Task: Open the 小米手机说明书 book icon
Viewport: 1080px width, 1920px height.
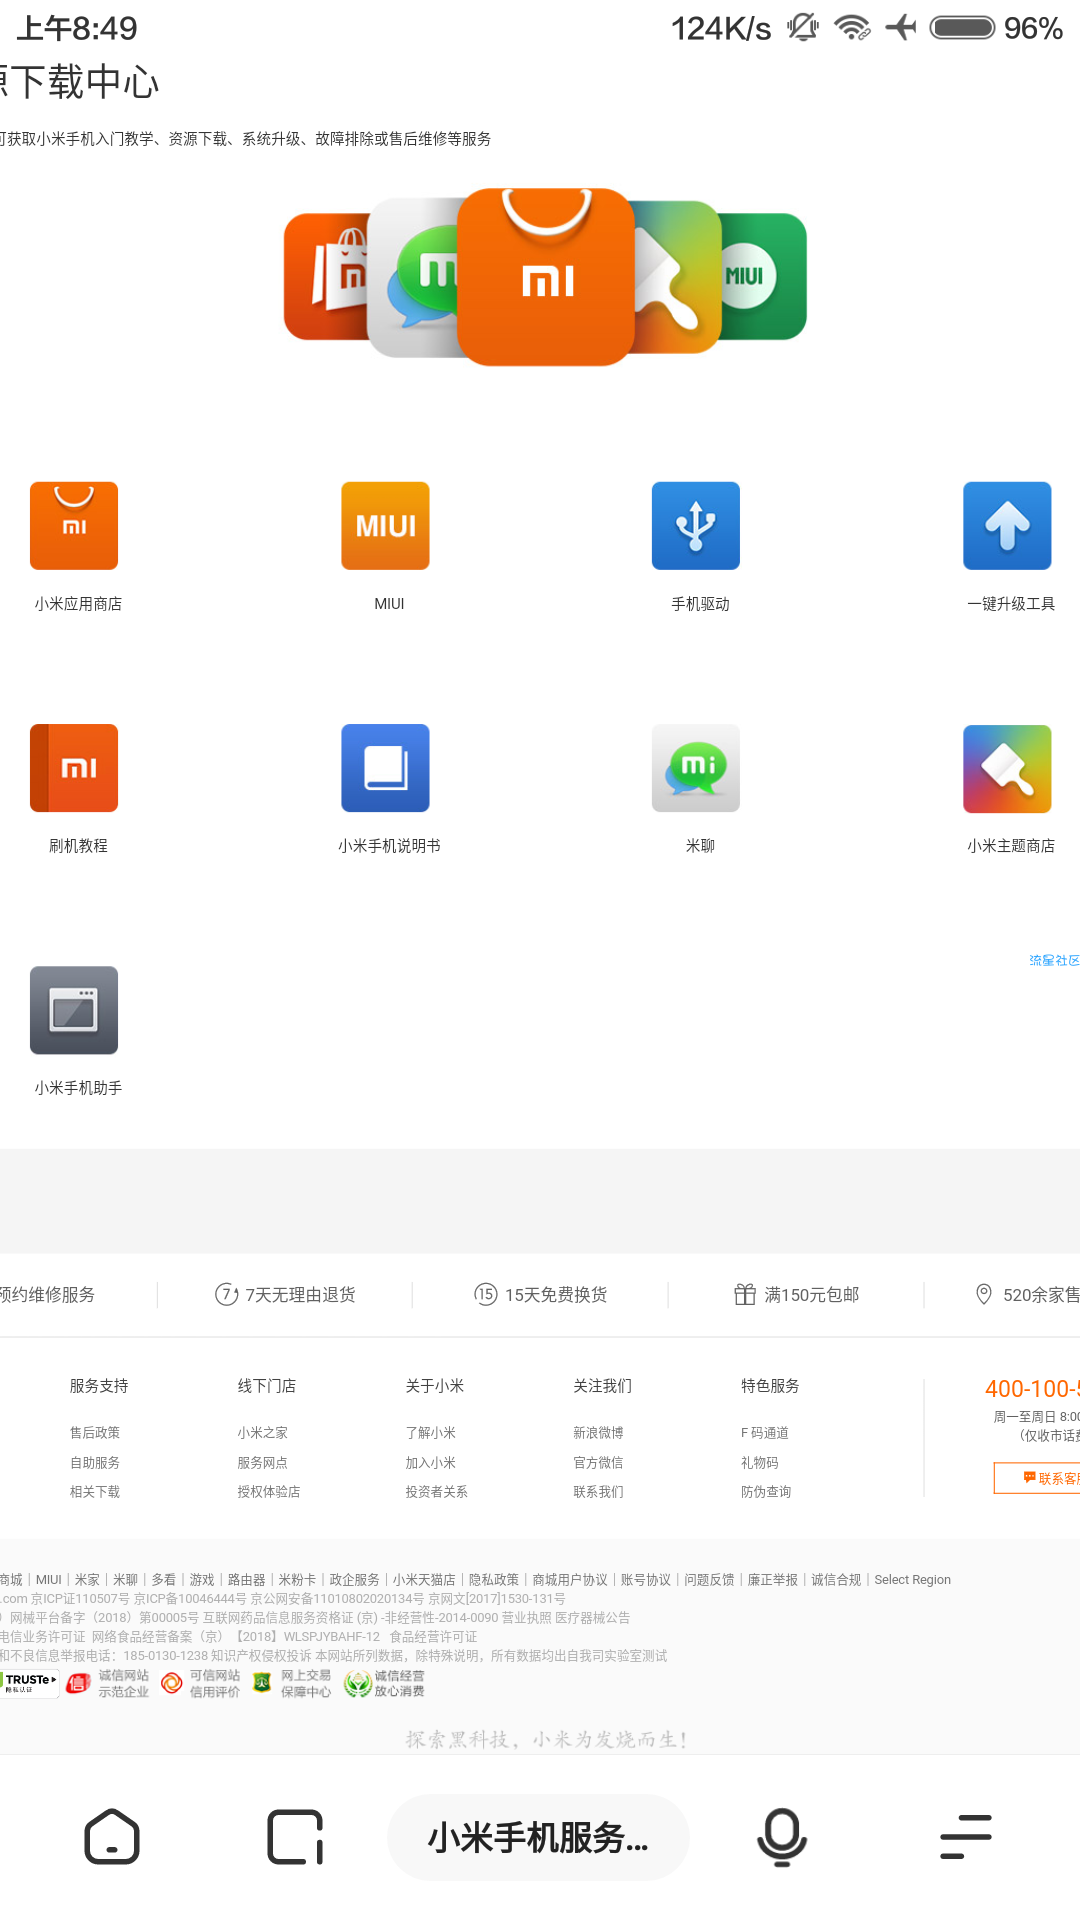Action: point(386,768)
